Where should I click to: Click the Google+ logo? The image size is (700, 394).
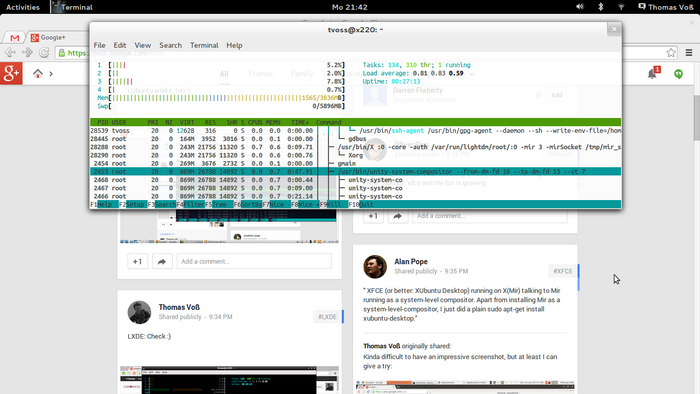coord(11,74)
